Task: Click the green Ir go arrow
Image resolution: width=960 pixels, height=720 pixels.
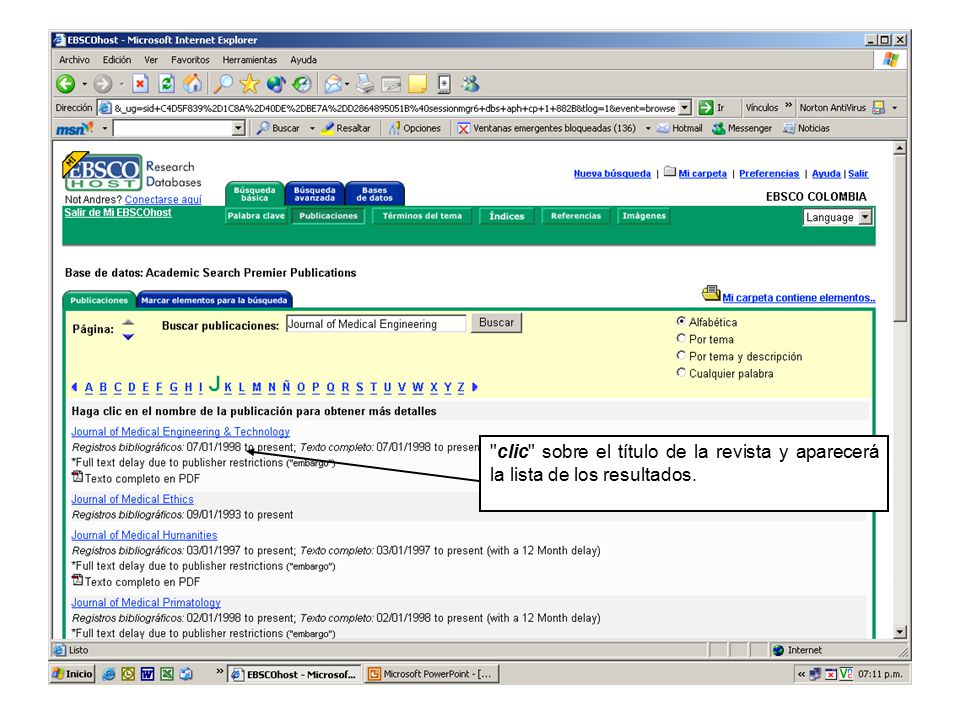Action: 706,108
